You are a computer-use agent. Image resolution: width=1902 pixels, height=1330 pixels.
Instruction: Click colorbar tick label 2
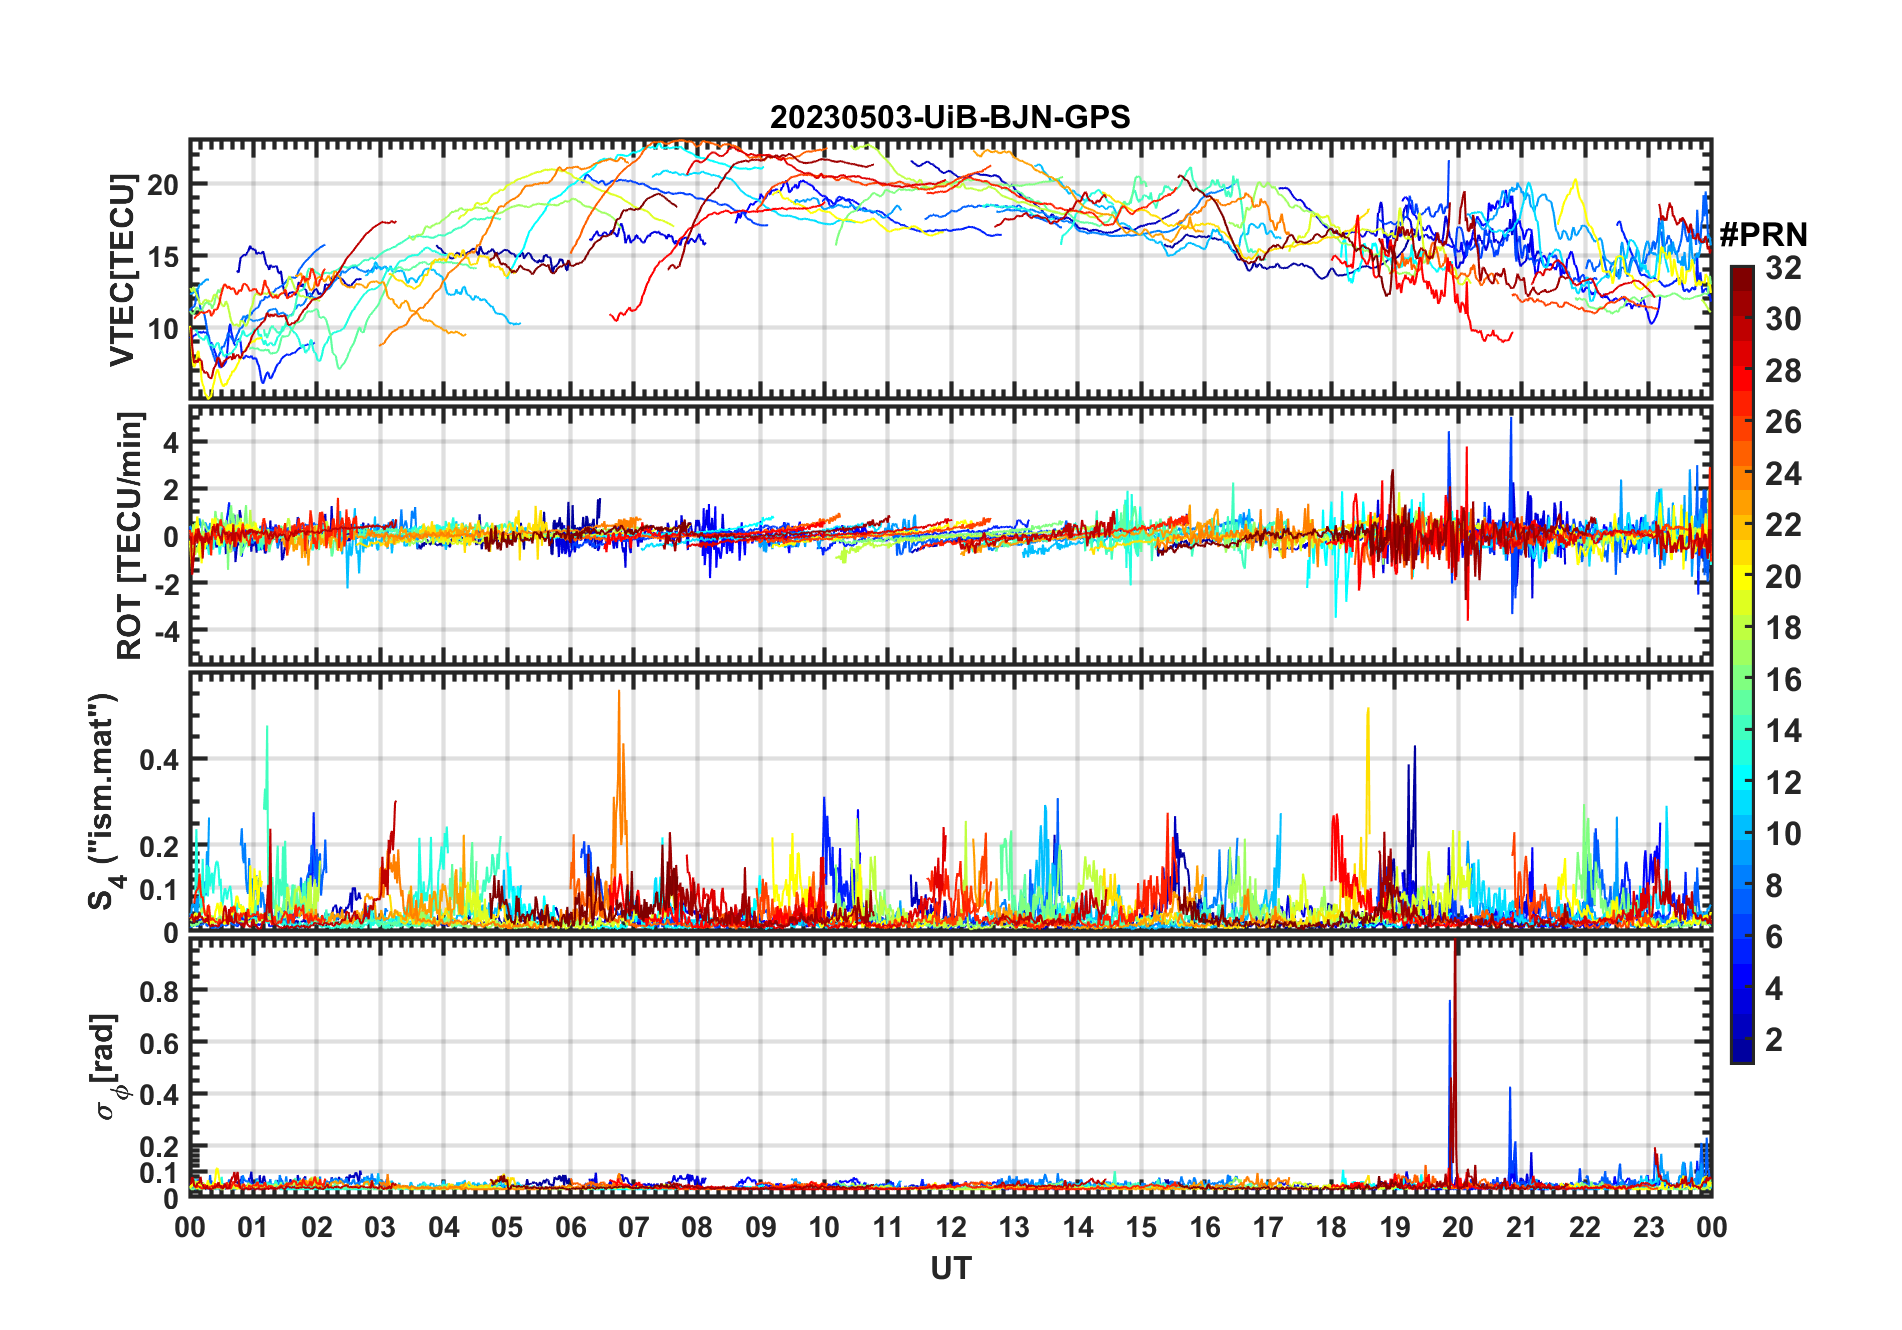1774,1040
